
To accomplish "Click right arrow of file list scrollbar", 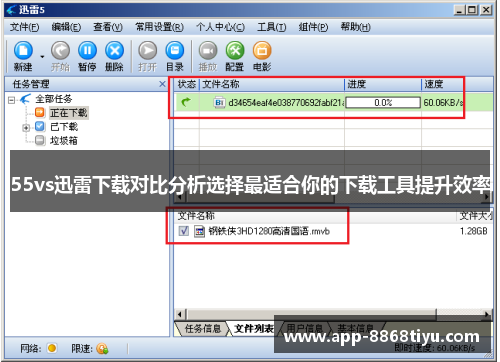I will (x=487, y=314).
